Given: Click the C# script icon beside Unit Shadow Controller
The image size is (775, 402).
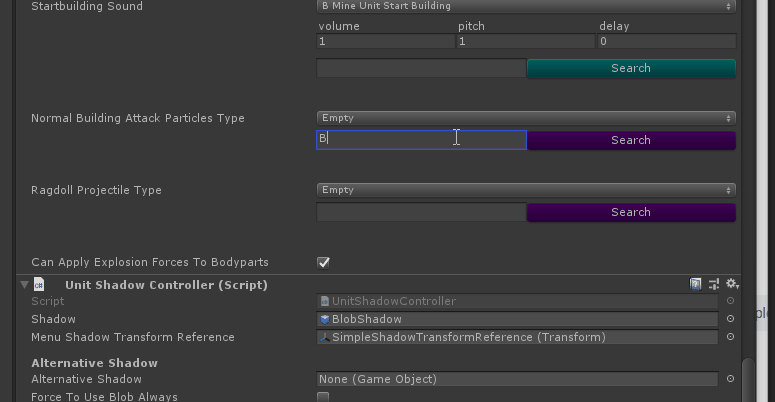Looking at the screenshot, I should click(x=39, y=284).
